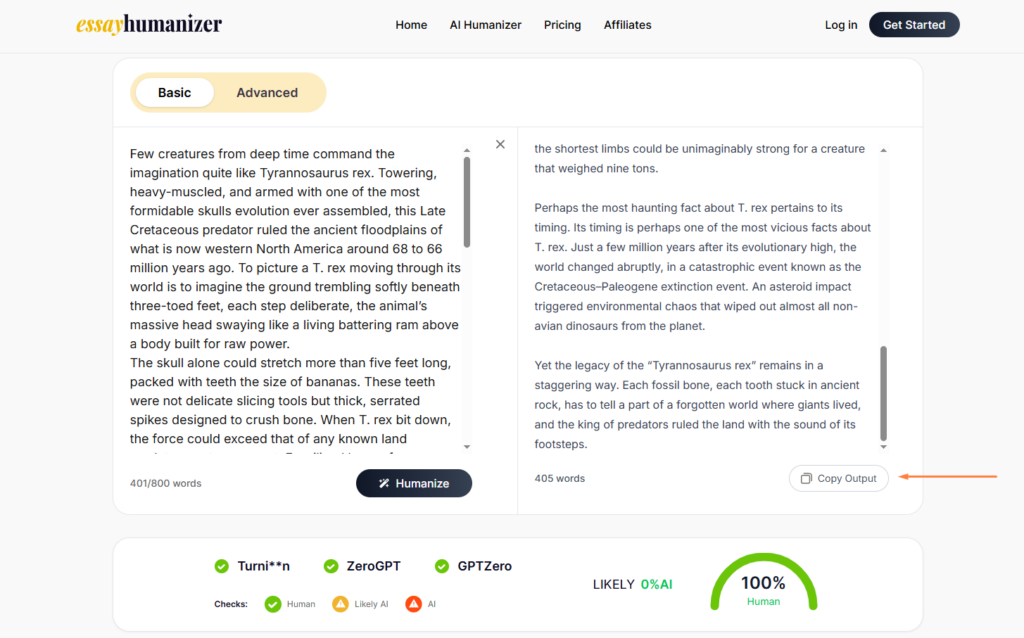Open the AI Humanizer menu item
The width and height of the screenshot is (1024, 638).
485,25
